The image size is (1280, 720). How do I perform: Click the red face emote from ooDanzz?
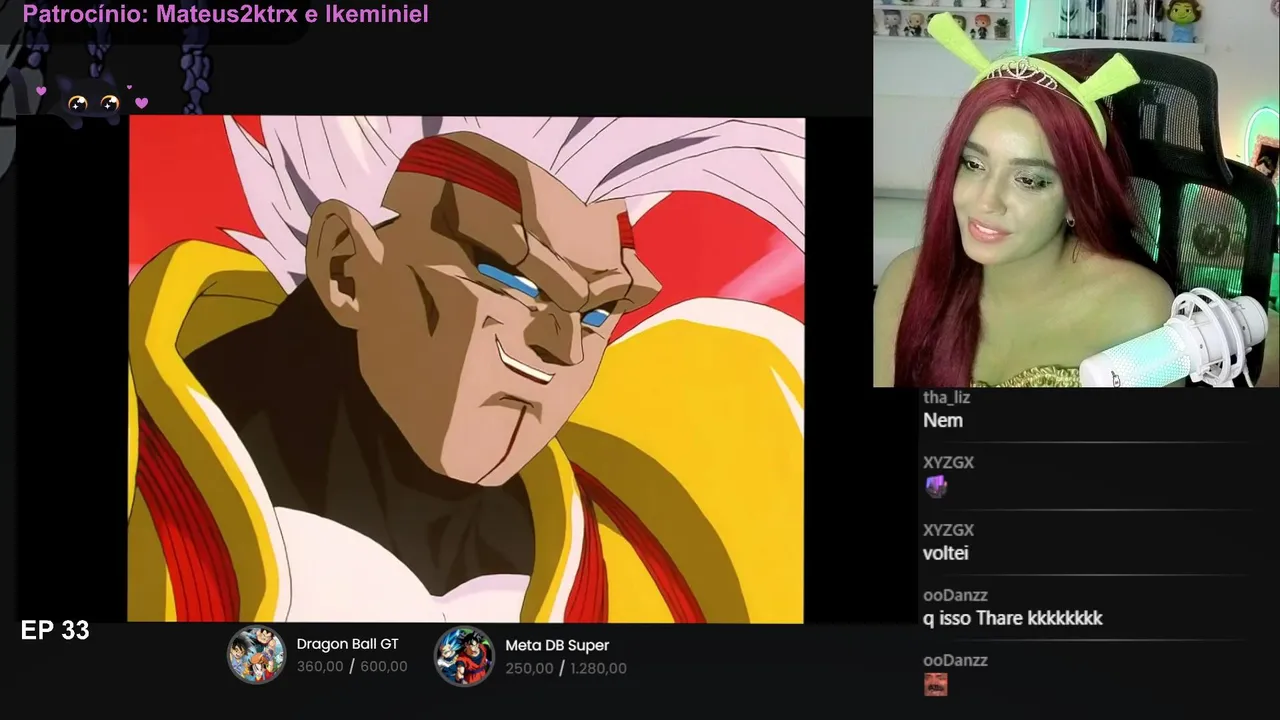point(935,684)
